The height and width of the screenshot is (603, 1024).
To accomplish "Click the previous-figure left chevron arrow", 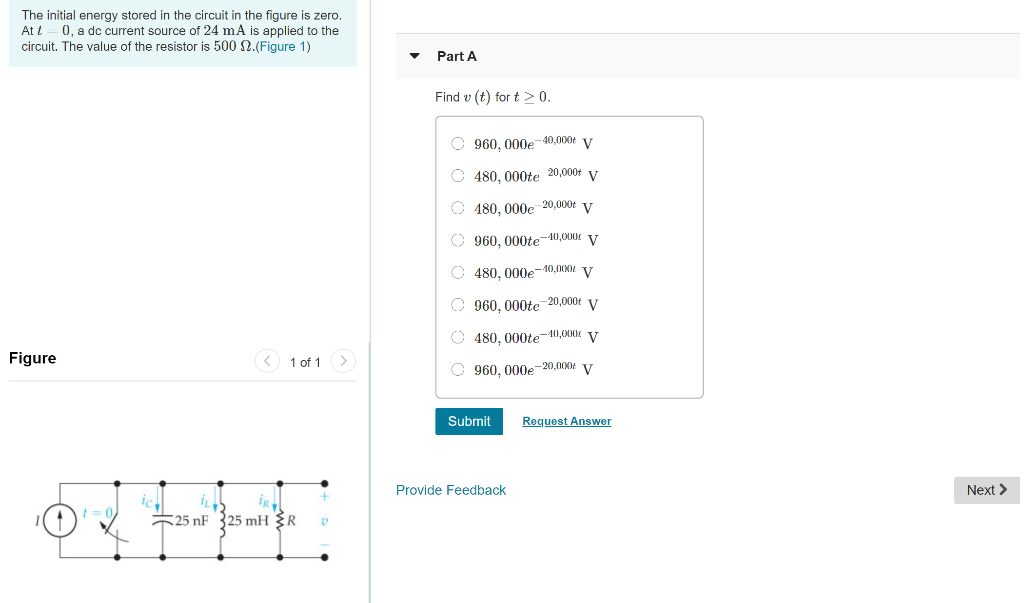I will pyautogui.click(x=266, y=361).
